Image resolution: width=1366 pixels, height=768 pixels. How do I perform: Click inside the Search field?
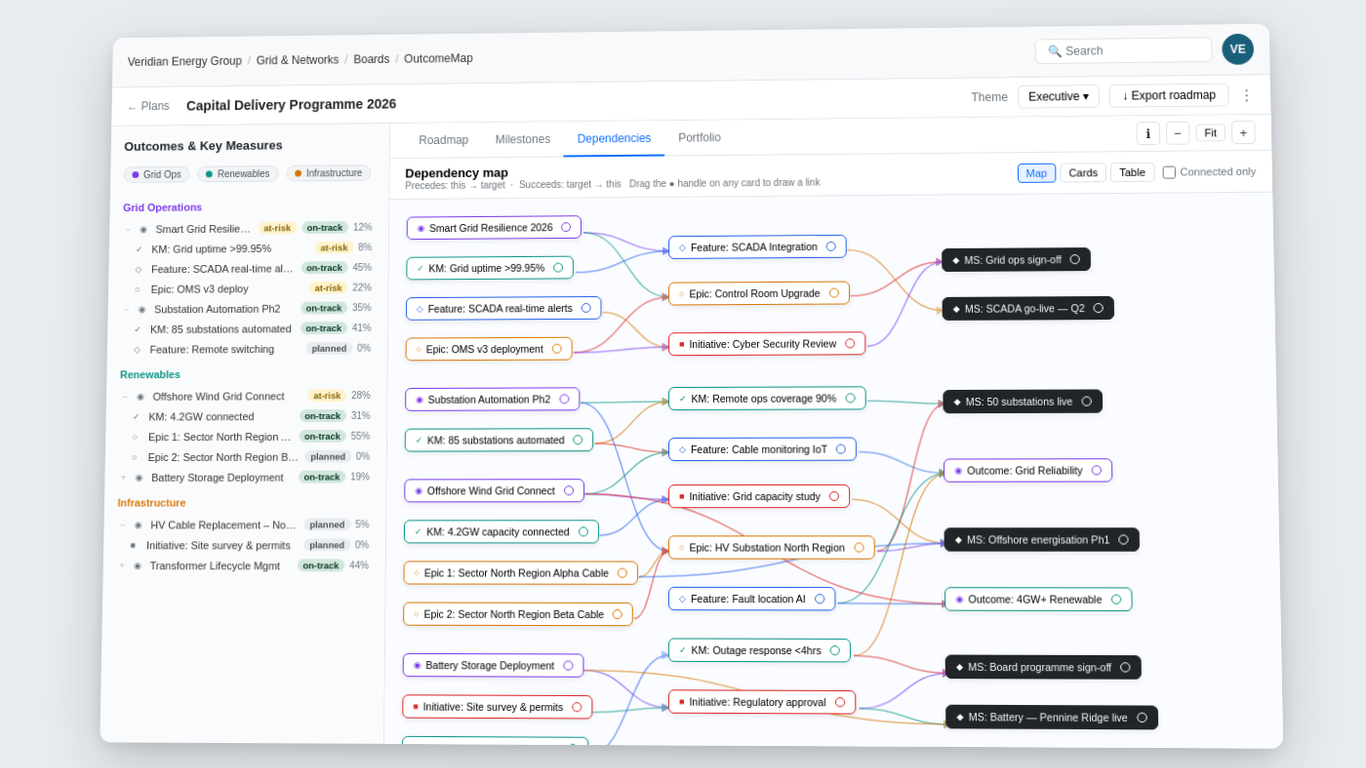(x=1120, y=50)
